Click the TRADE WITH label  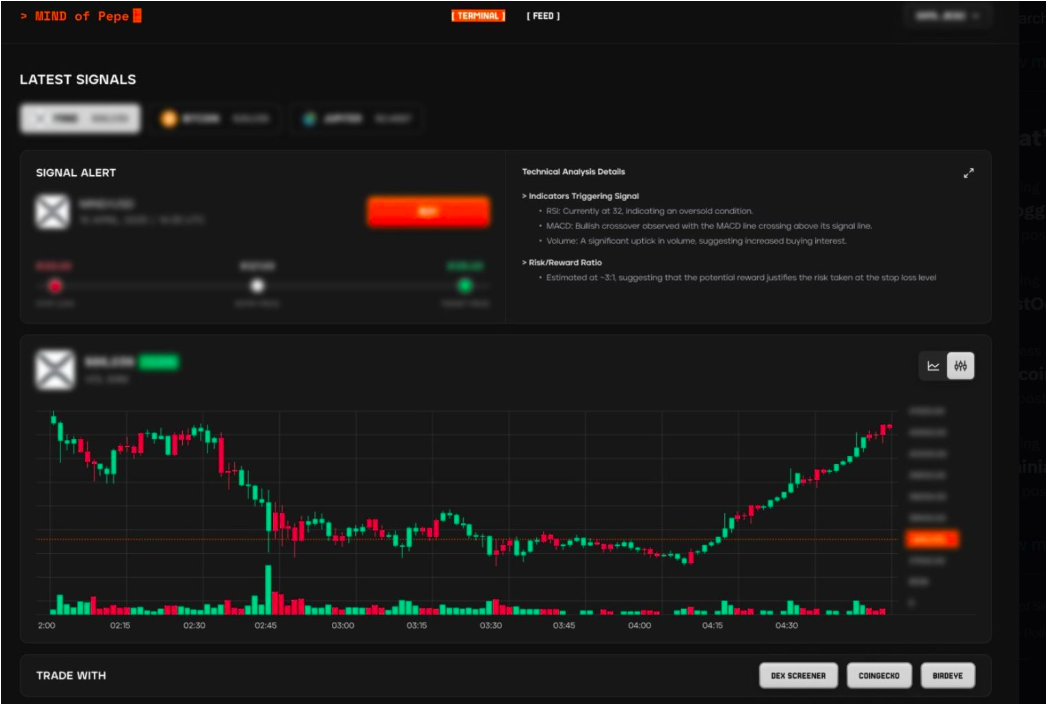tap(71, 676)
